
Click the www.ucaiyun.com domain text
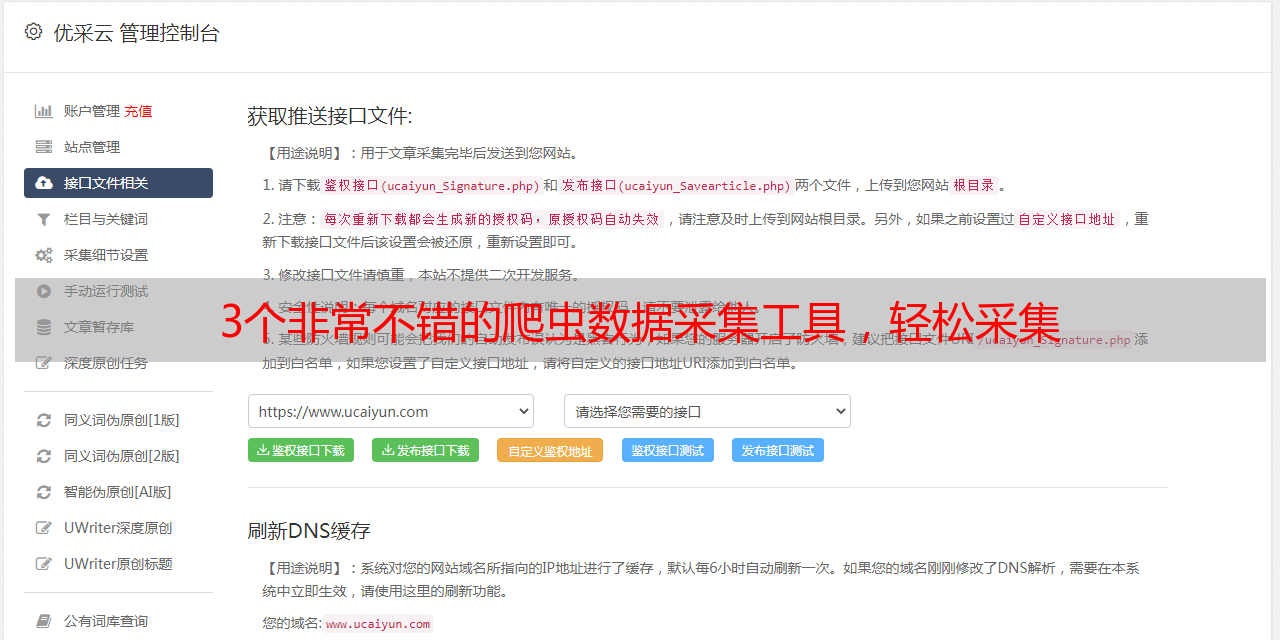tap(378, 623)
